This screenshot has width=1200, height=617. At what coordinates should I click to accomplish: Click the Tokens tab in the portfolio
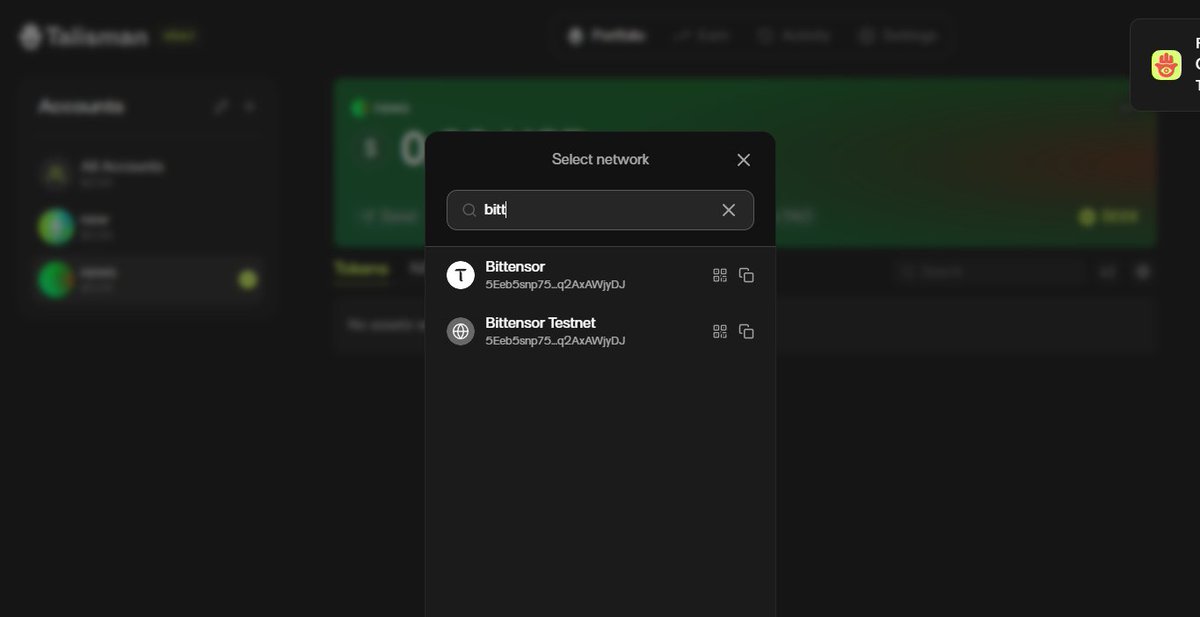pos(361,269)
